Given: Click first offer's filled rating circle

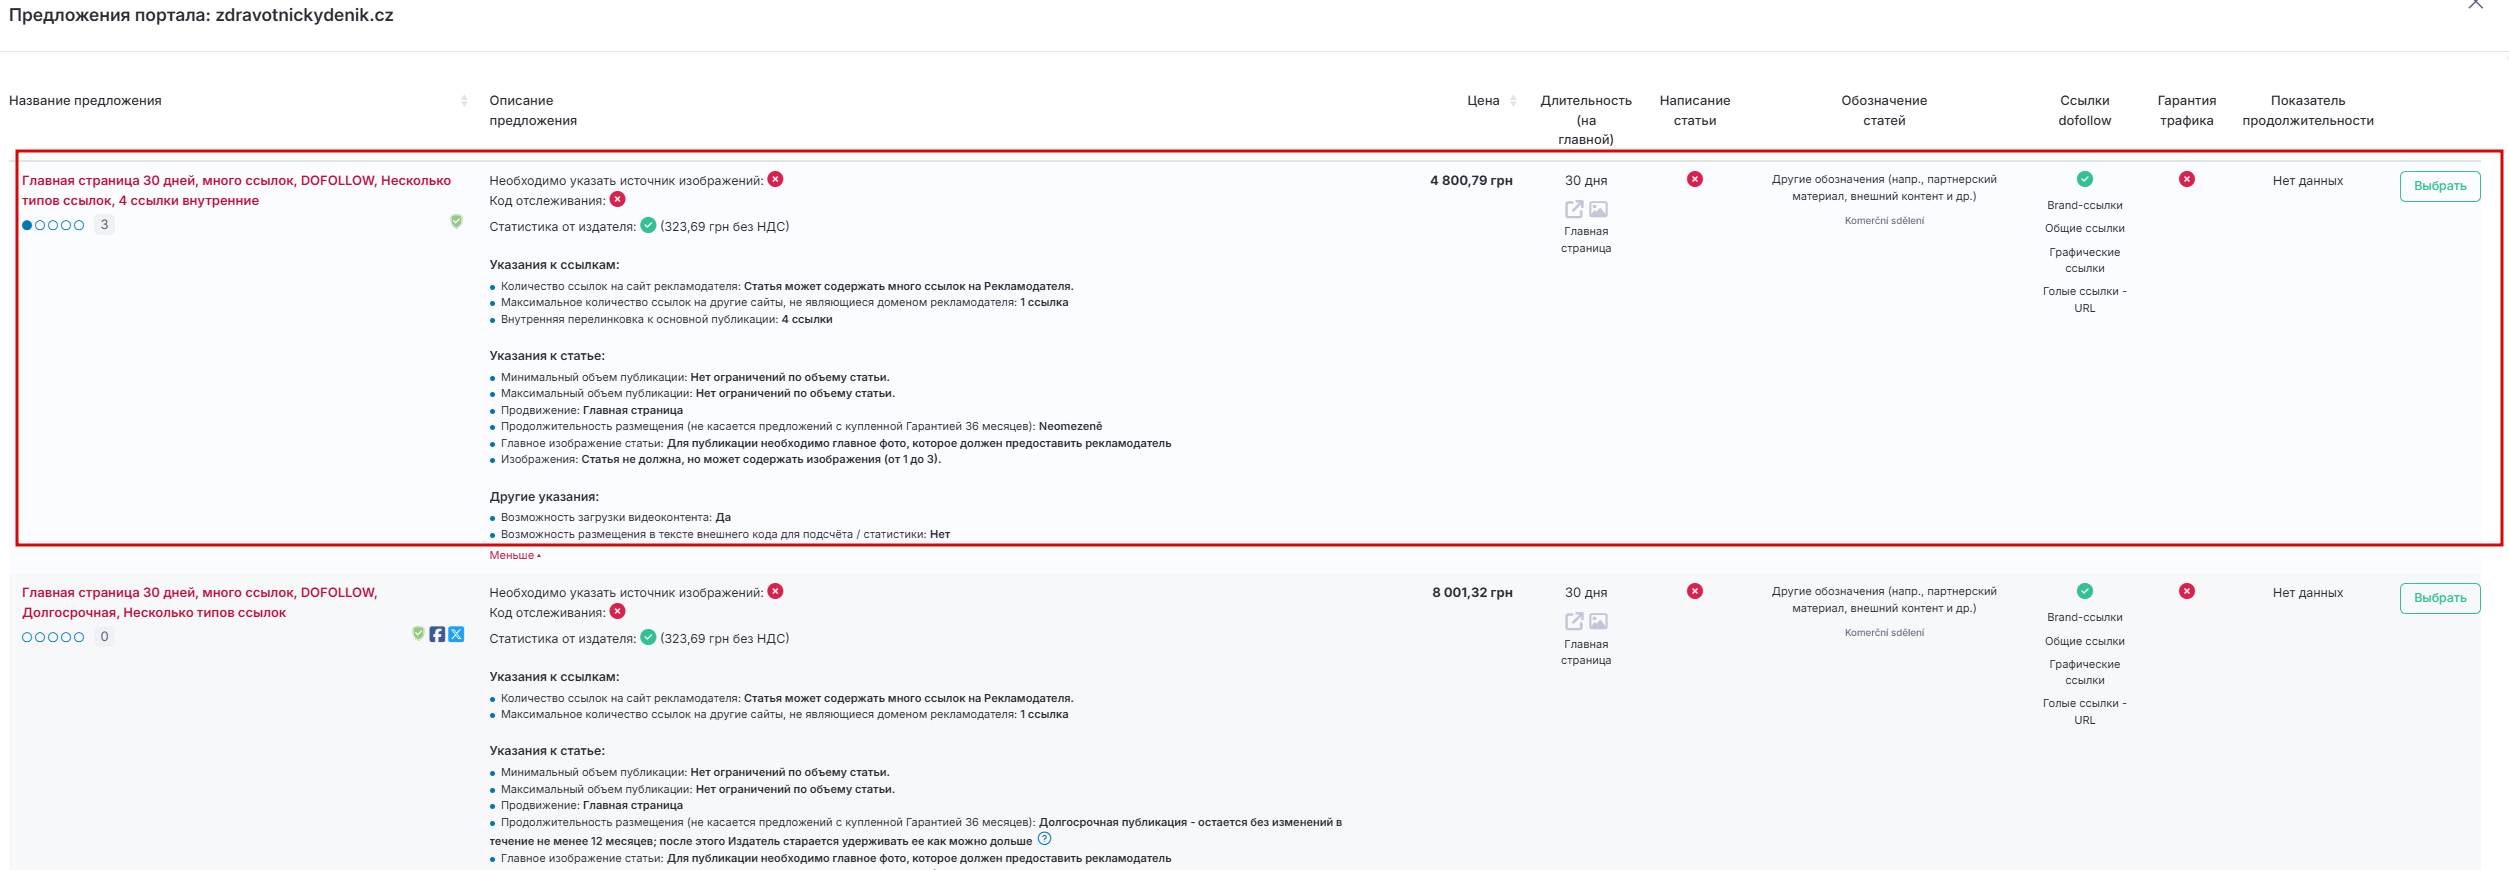Looking at the screenshot, I should click(27, 225).
